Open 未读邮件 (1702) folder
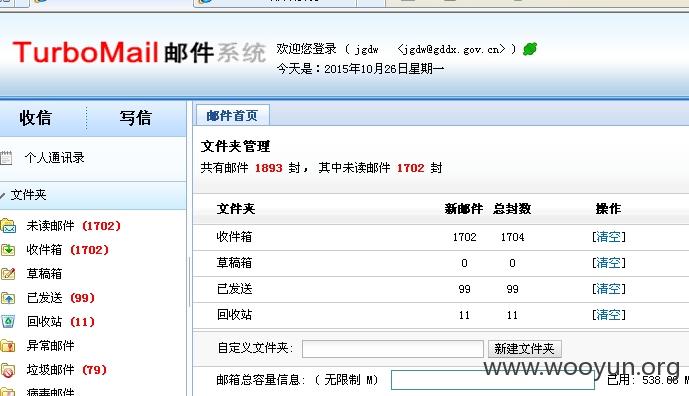Viewport: 689px width, 396px height. coord(73,226)
